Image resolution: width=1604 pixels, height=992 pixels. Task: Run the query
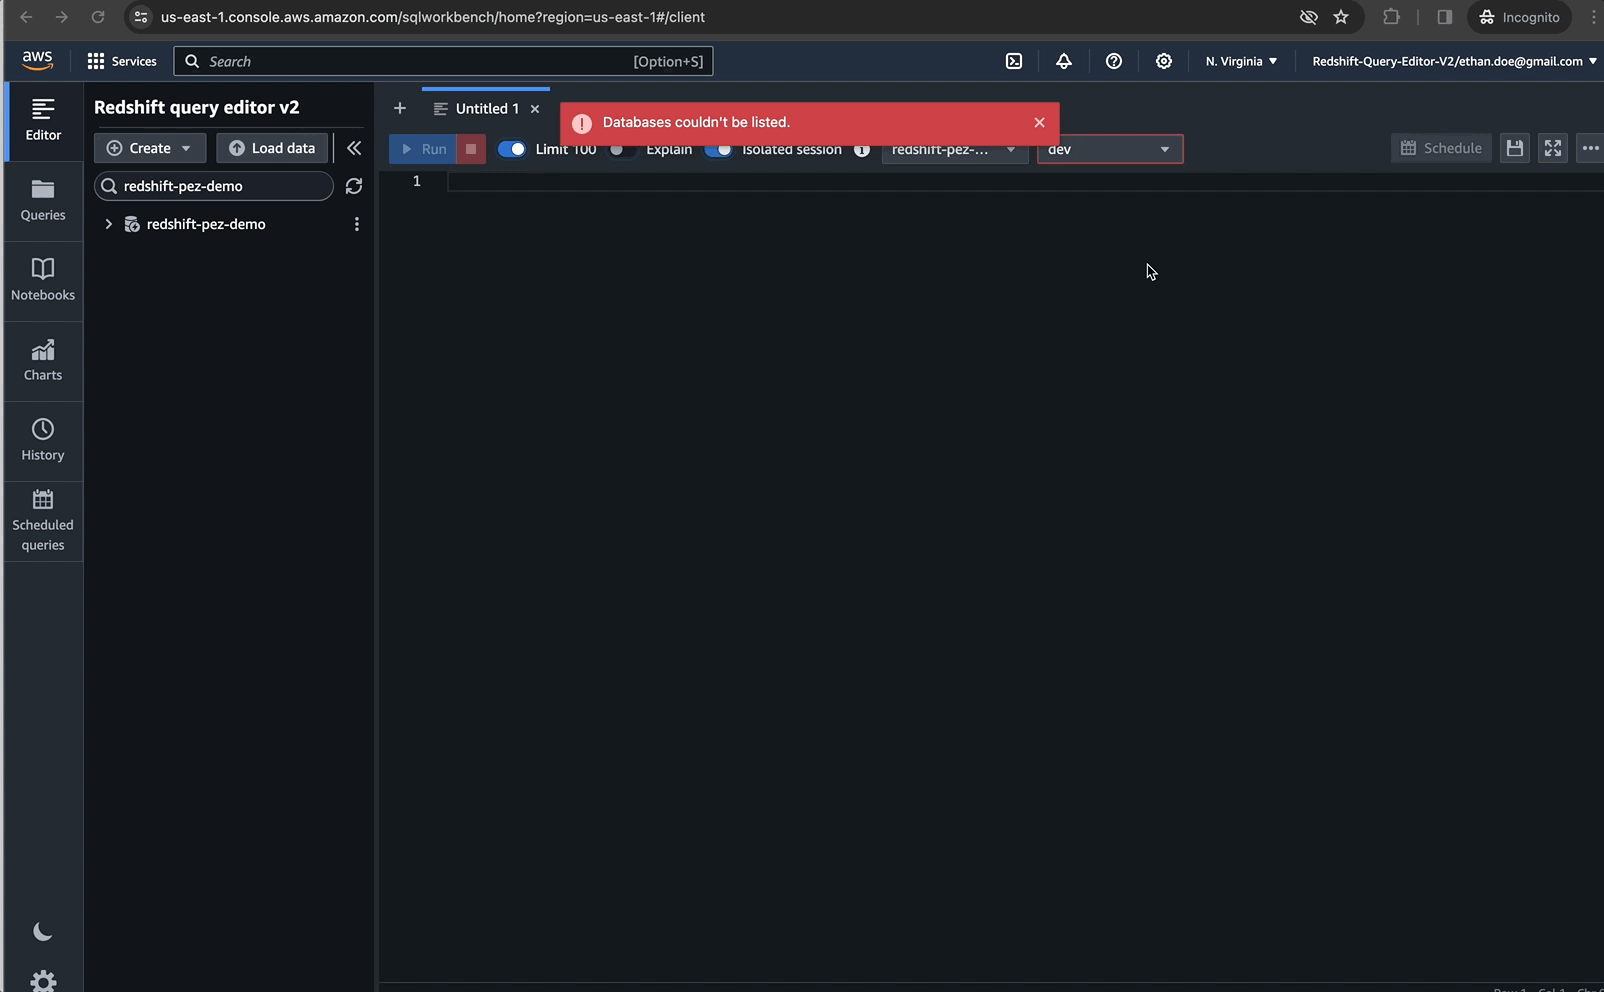pyautogui.click(x=423, y=149)
